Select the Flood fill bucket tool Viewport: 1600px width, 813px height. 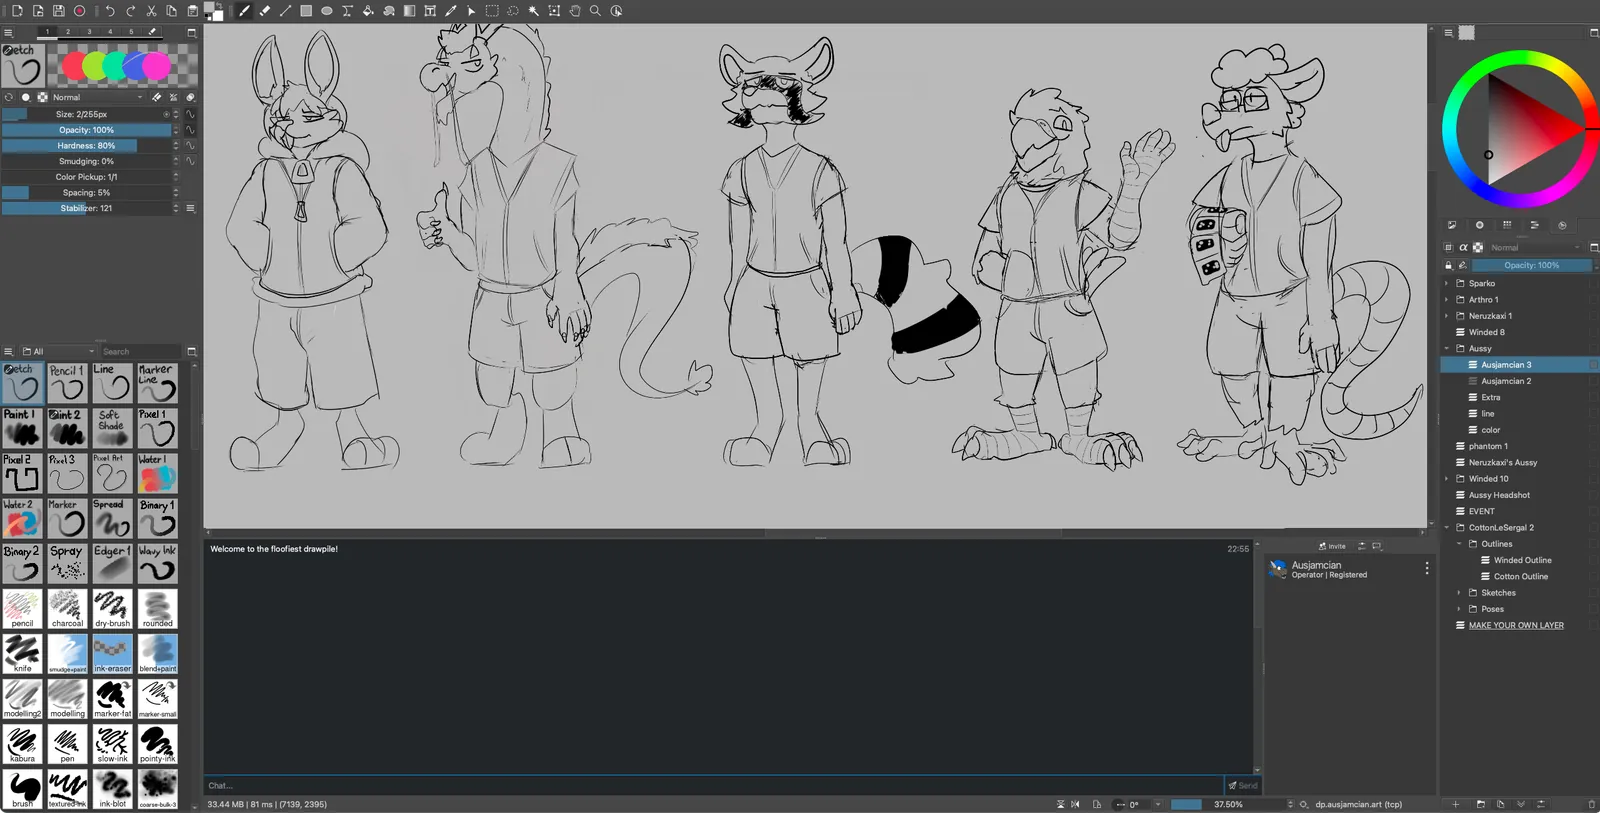[368, 11]
